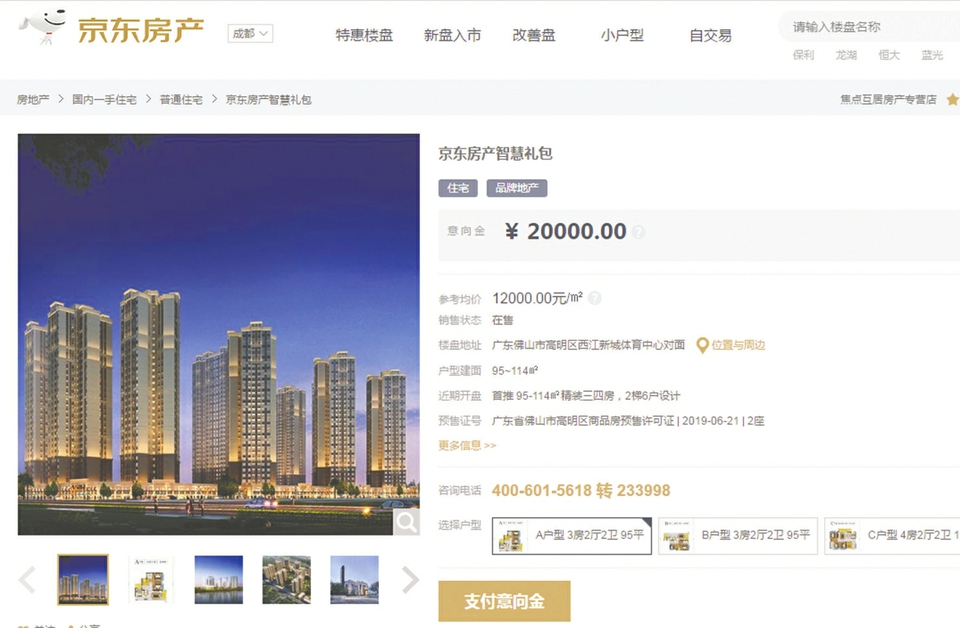Select the floor plan thumbnail image
The height and width of the screenshot is (628, 960).
tap(151, 580)
